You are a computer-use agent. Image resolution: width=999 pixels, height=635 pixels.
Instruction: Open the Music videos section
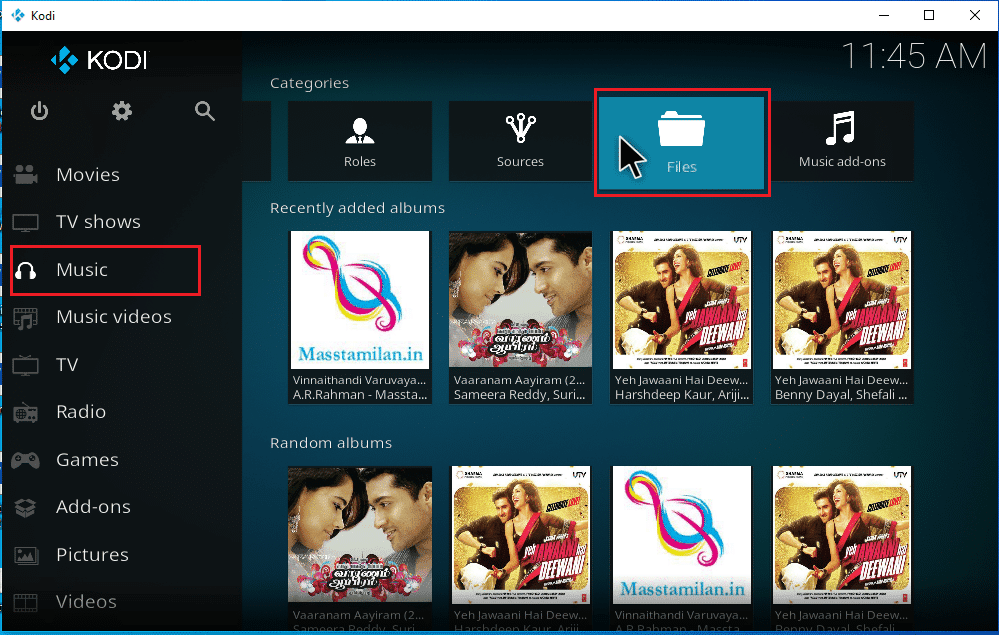[x=113, y=317]
